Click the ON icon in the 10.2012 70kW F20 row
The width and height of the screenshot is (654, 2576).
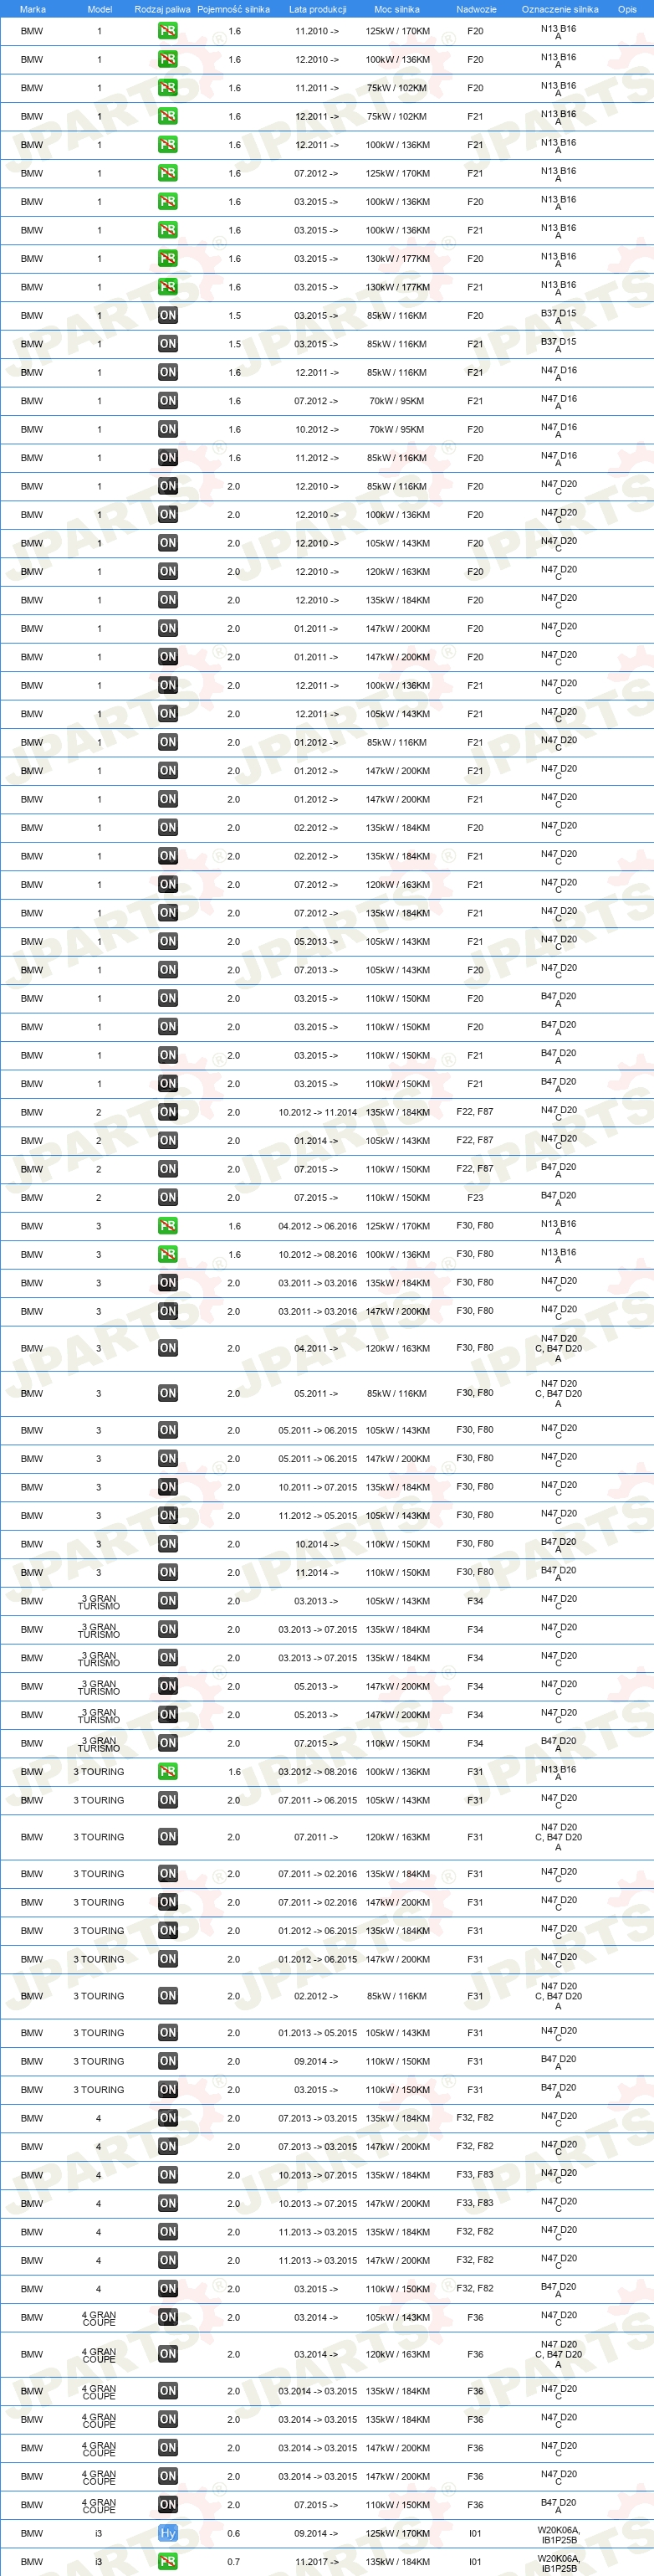point(168,429)
